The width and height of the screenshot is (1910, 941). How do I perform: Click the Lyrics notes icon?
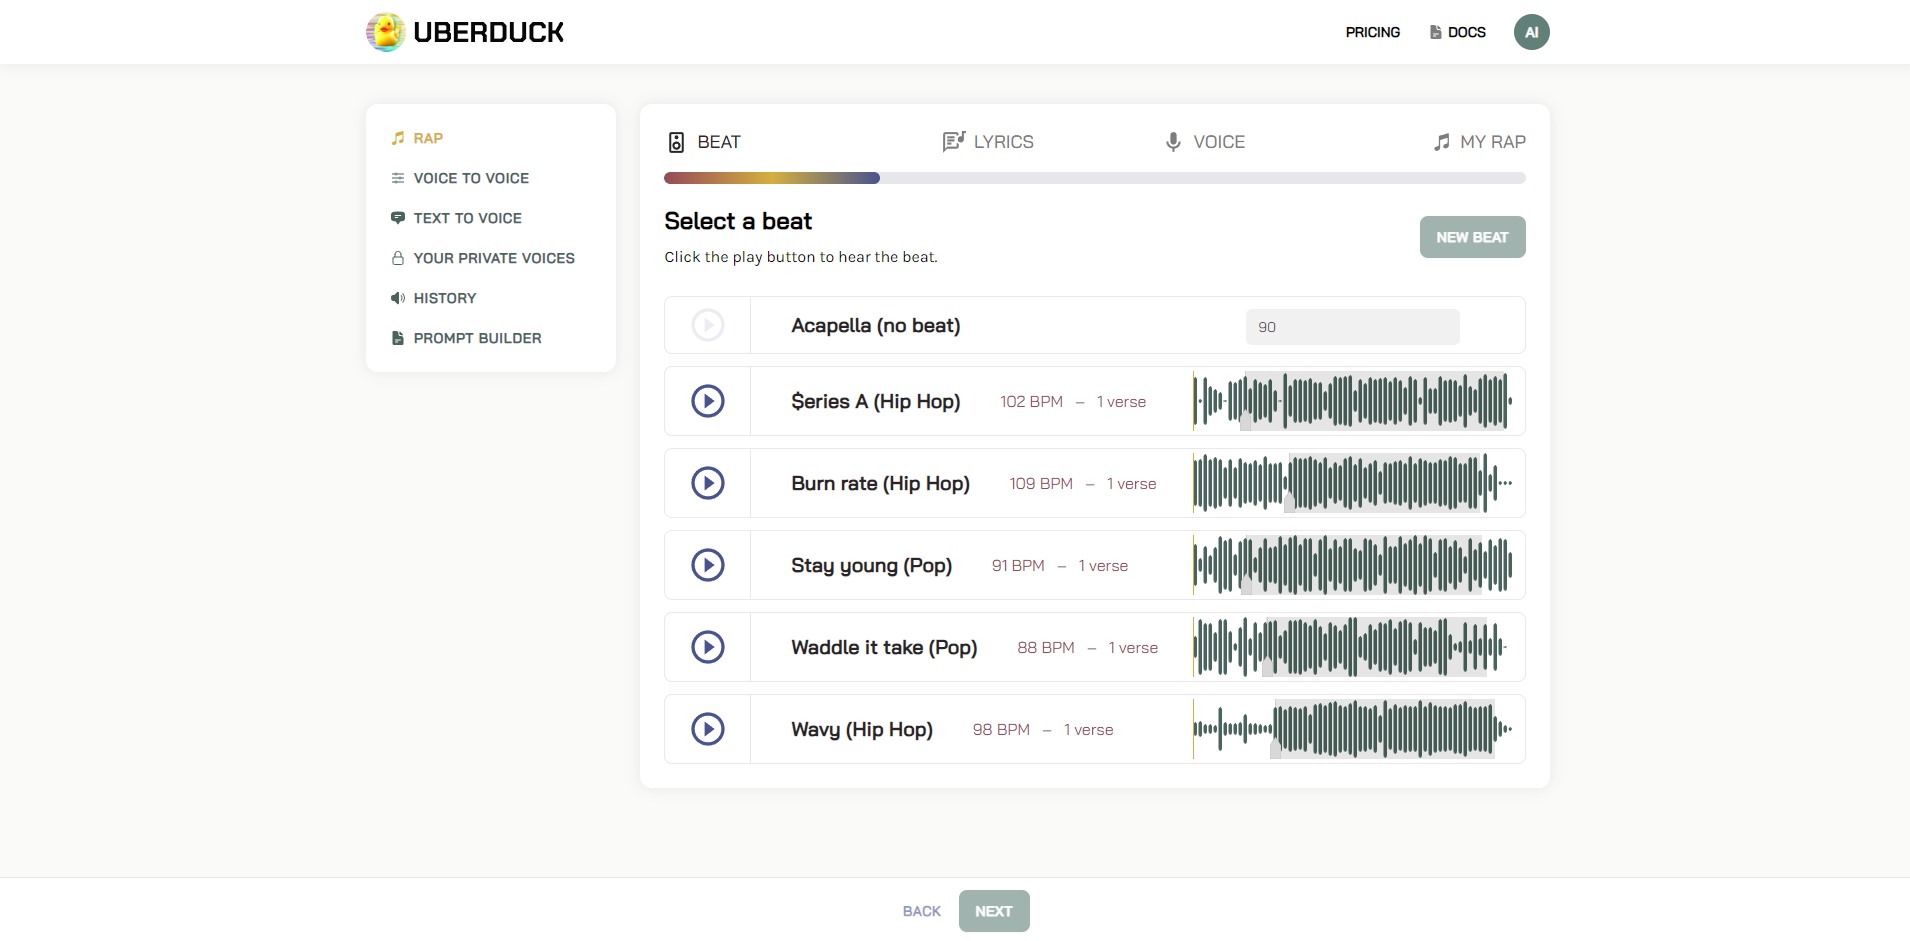pyautogui.click(x=953, y=142)
